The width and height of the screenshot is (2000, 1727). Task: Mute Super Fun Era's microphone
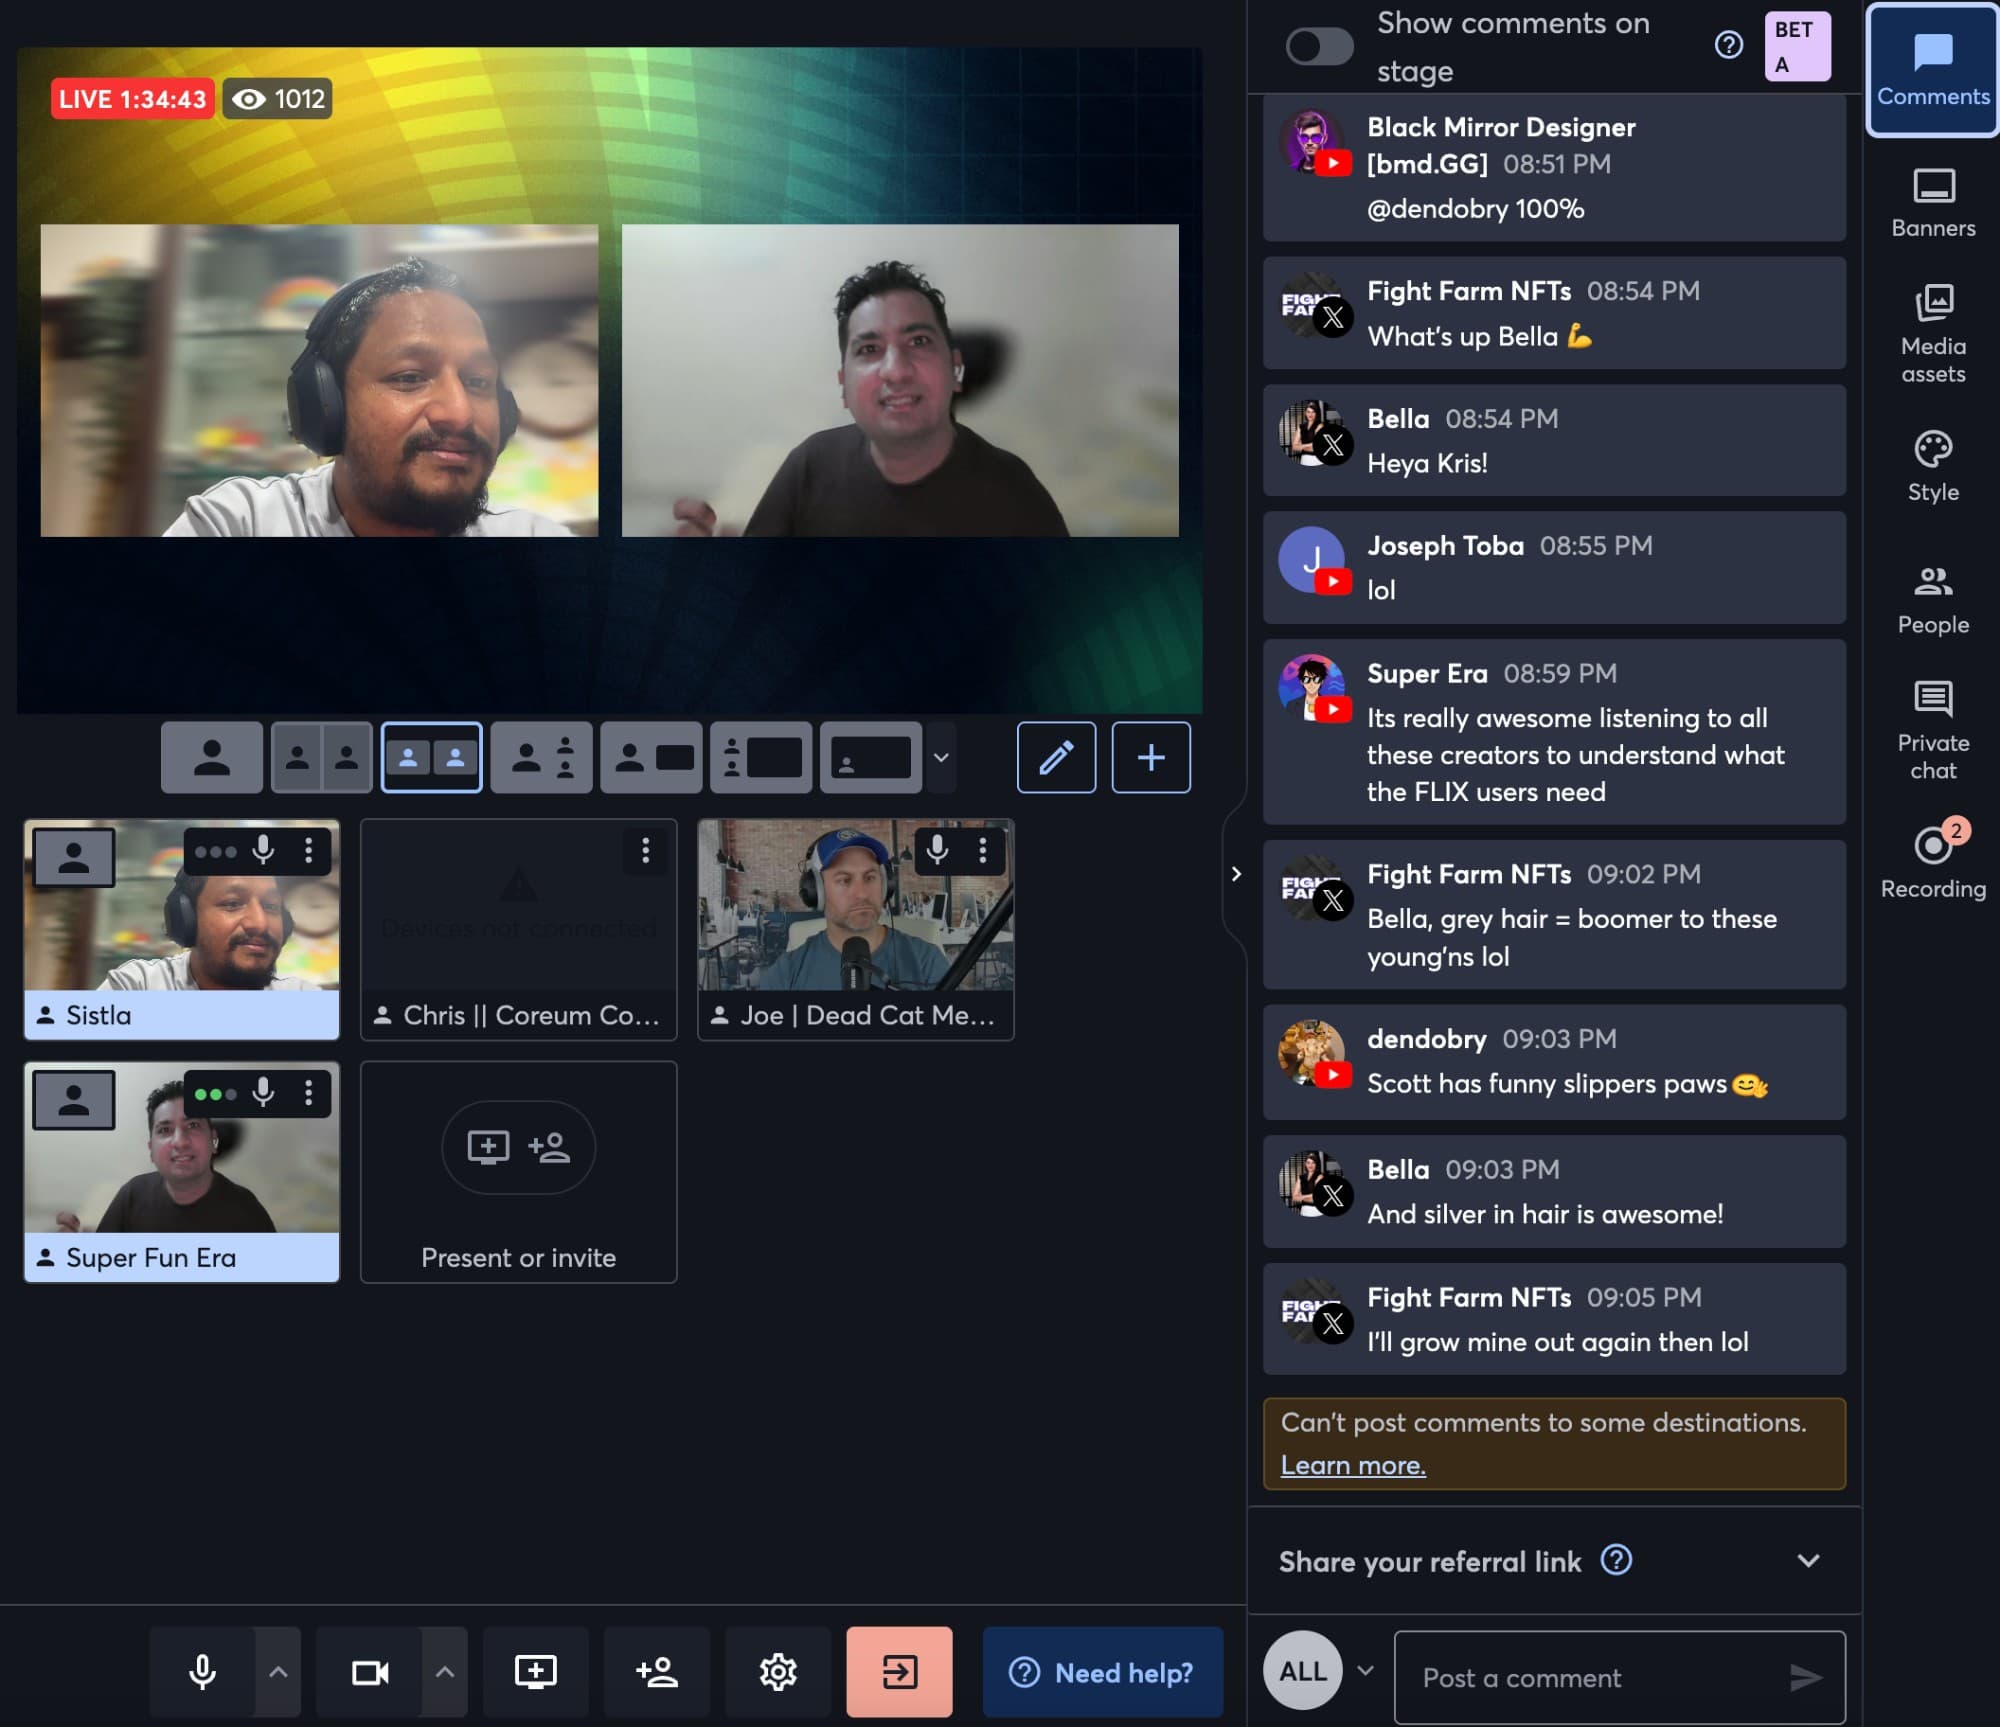[x=263, y=1093]
